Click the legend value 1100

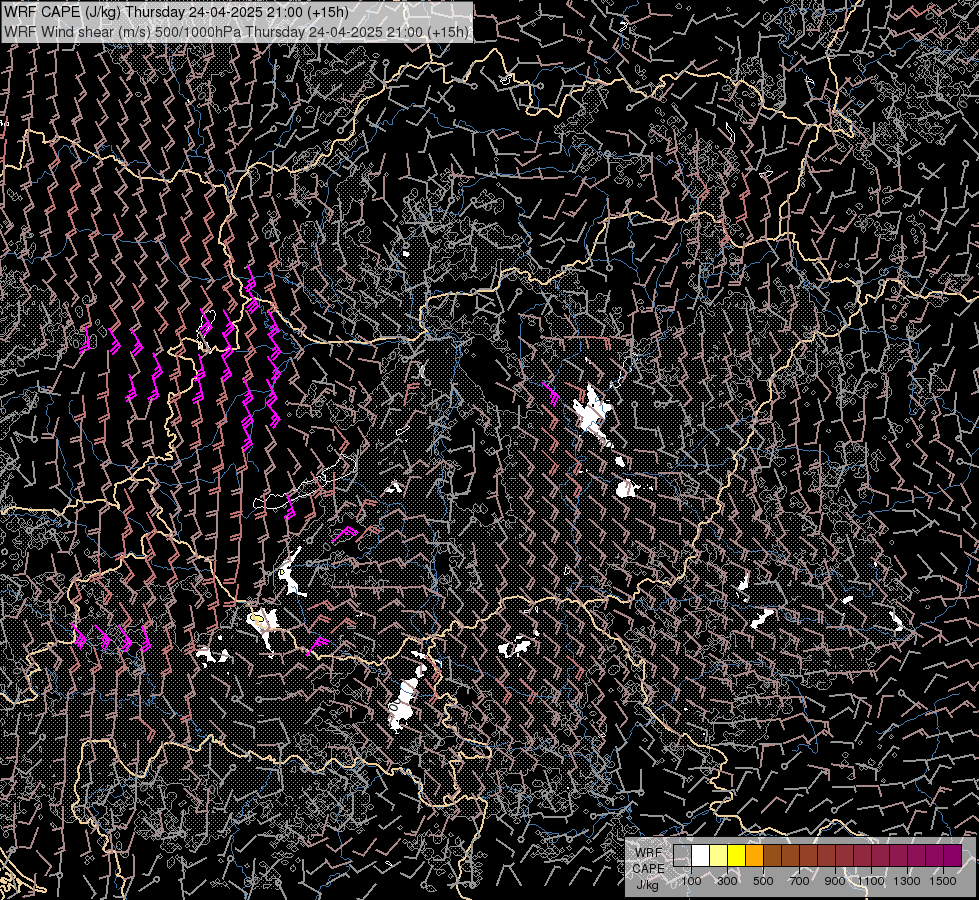click(871, 881)
